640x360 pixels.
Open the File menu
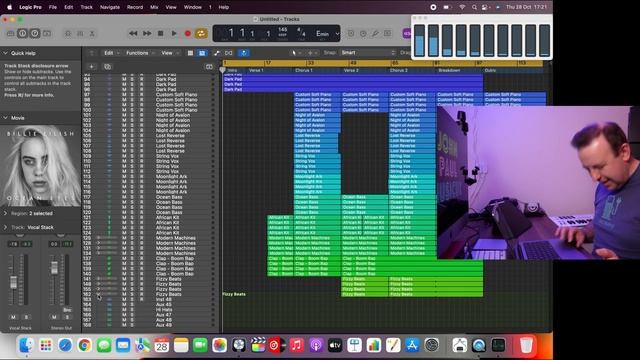pyautogui.click(x=53, y=7)
